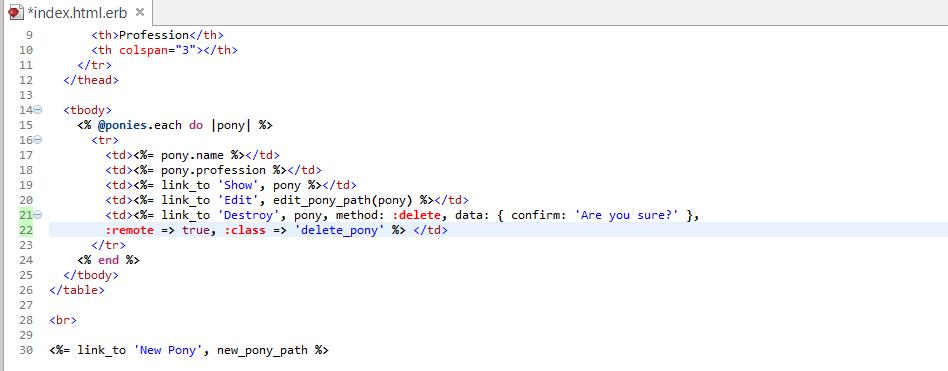This screenshot has width=948, height=371.
Task: Click the :remote symbol on line 22
Action: [129, 230]
